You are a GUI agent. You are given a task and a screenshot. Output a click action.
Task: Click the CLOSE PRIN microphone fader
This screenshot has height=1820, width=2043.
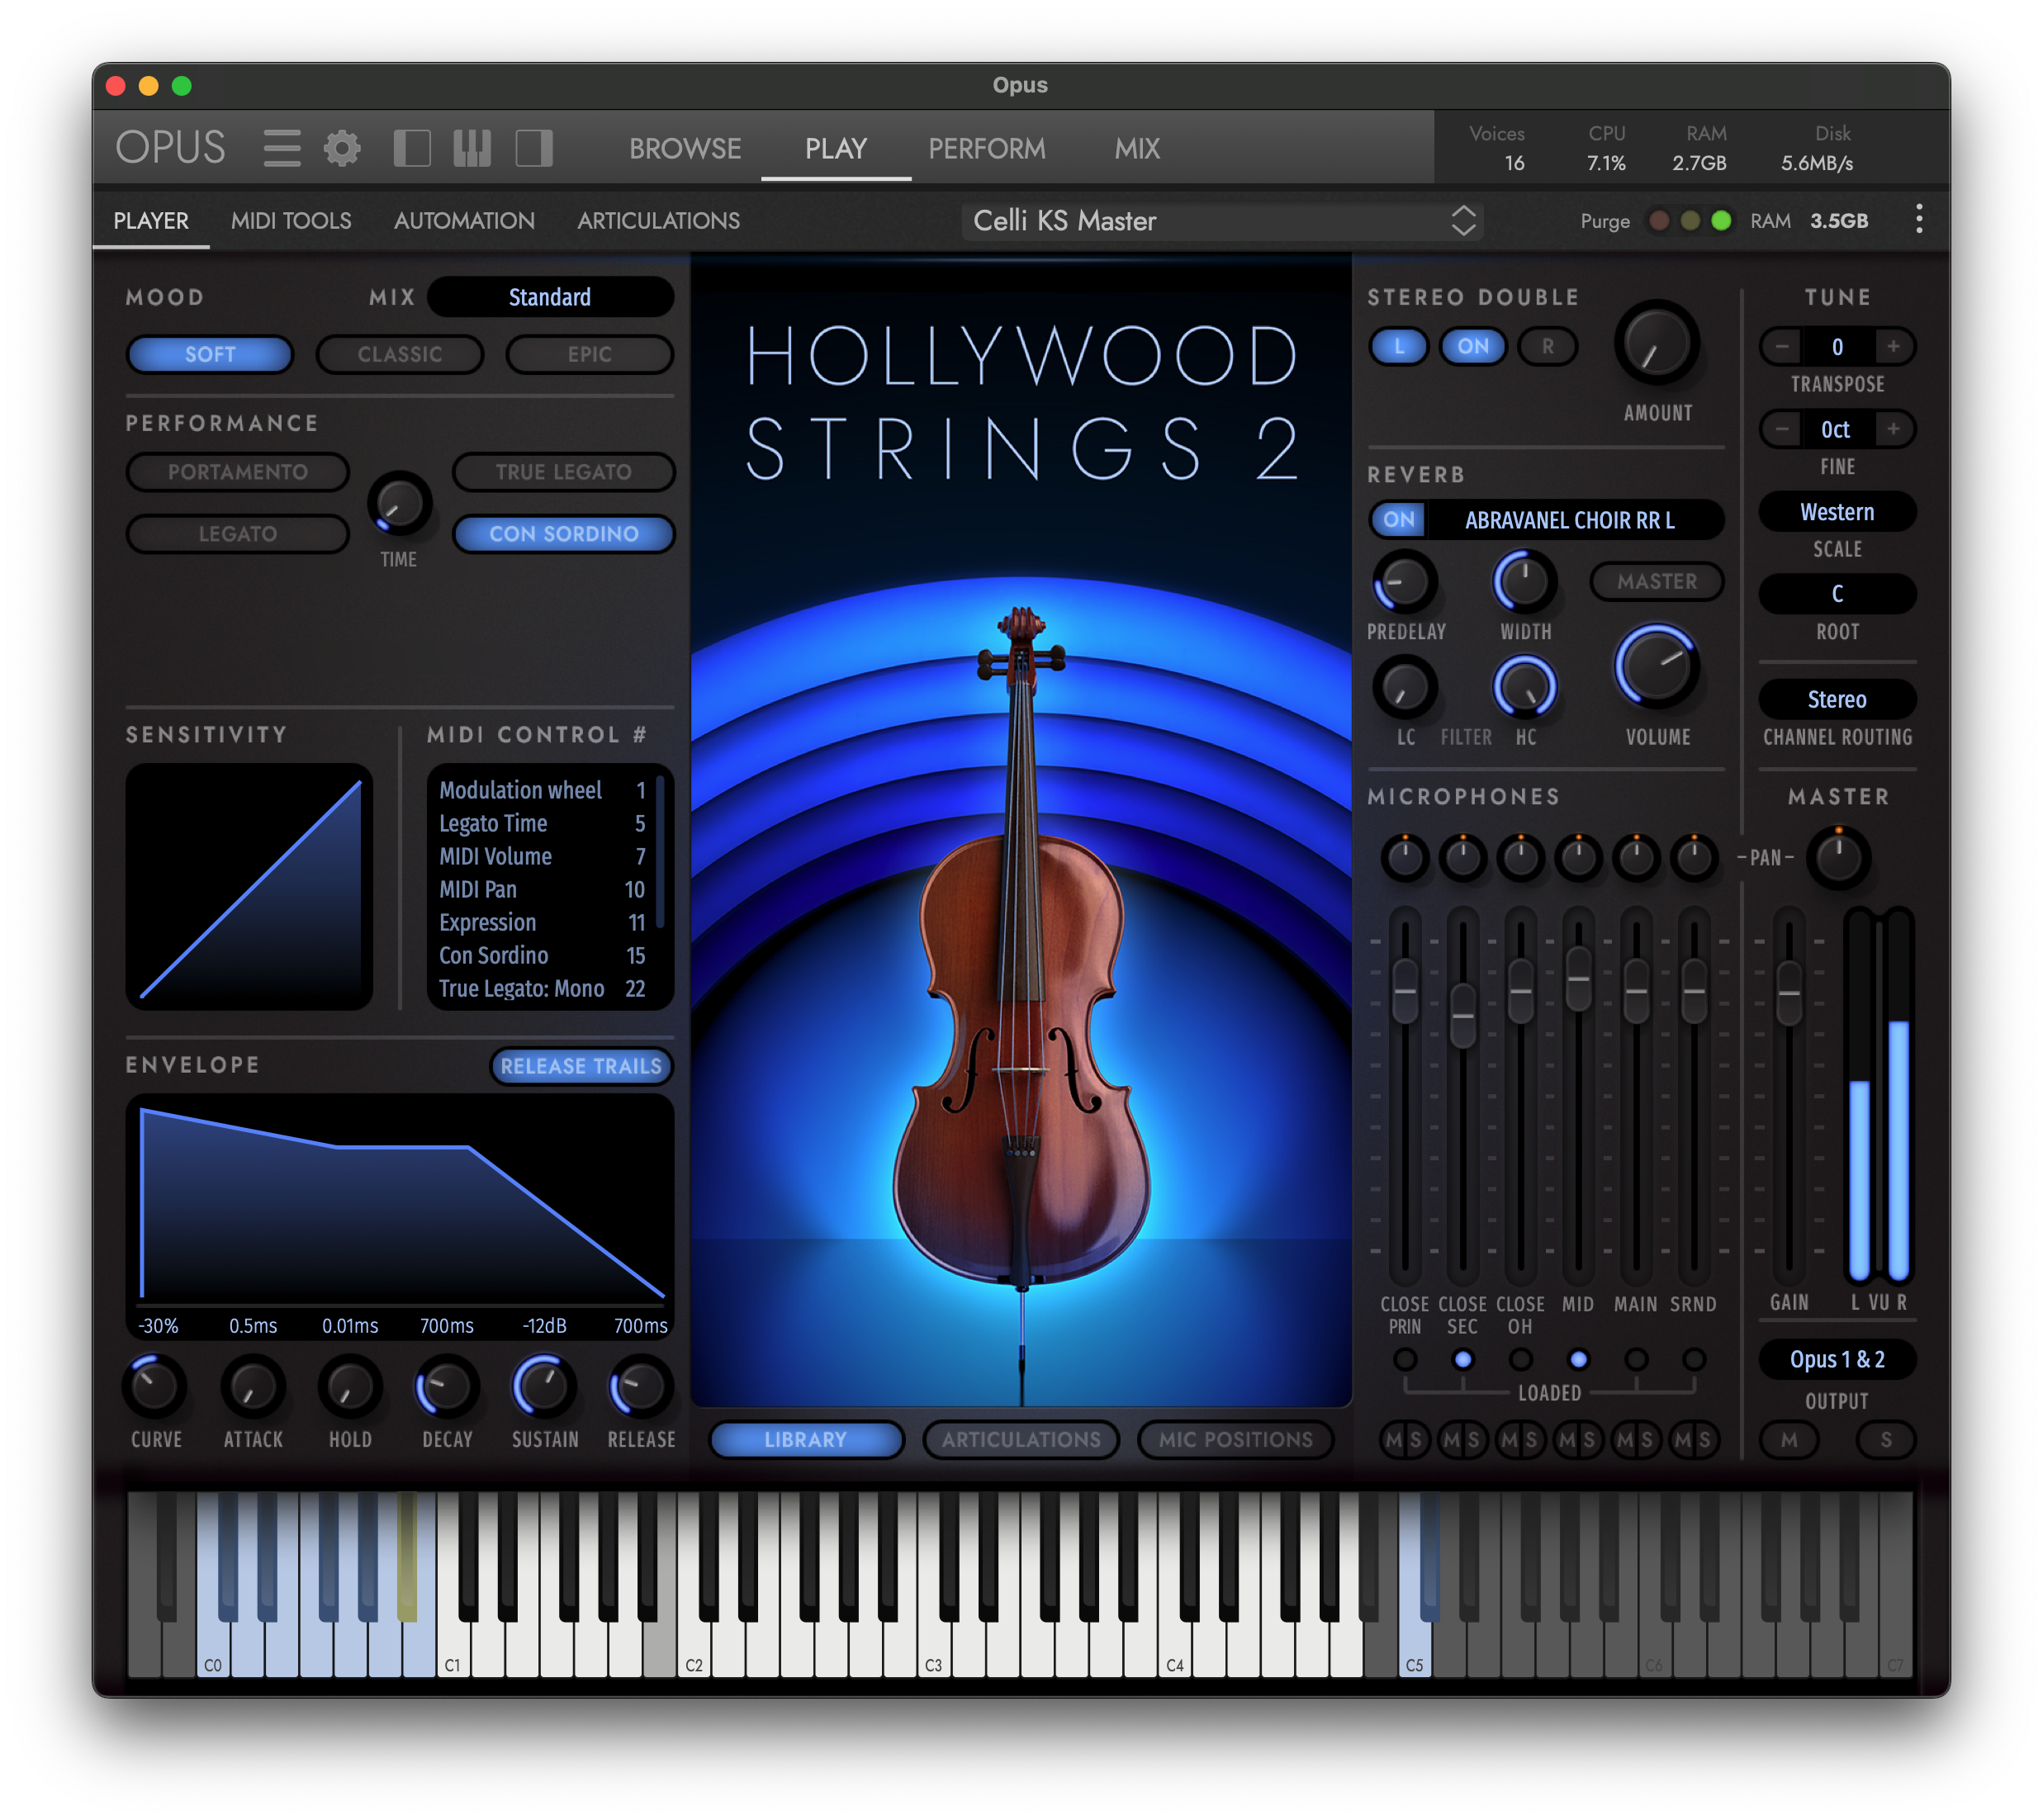point(1404,991)
